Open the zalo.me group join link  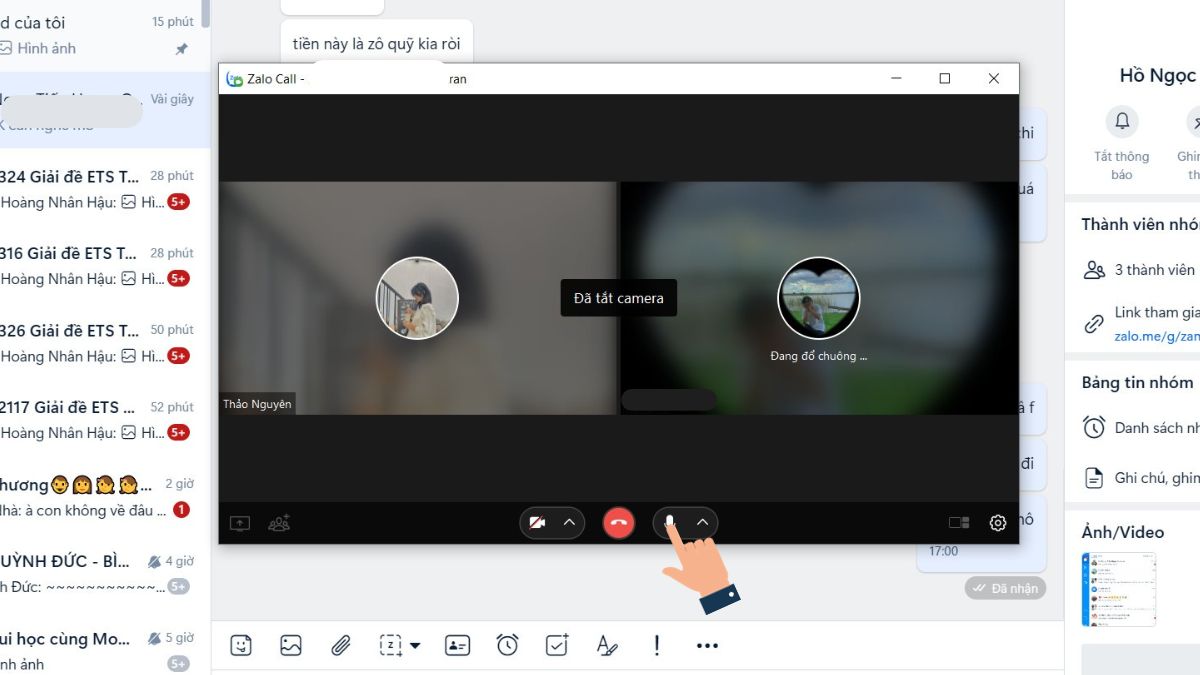coord(1156,337)
